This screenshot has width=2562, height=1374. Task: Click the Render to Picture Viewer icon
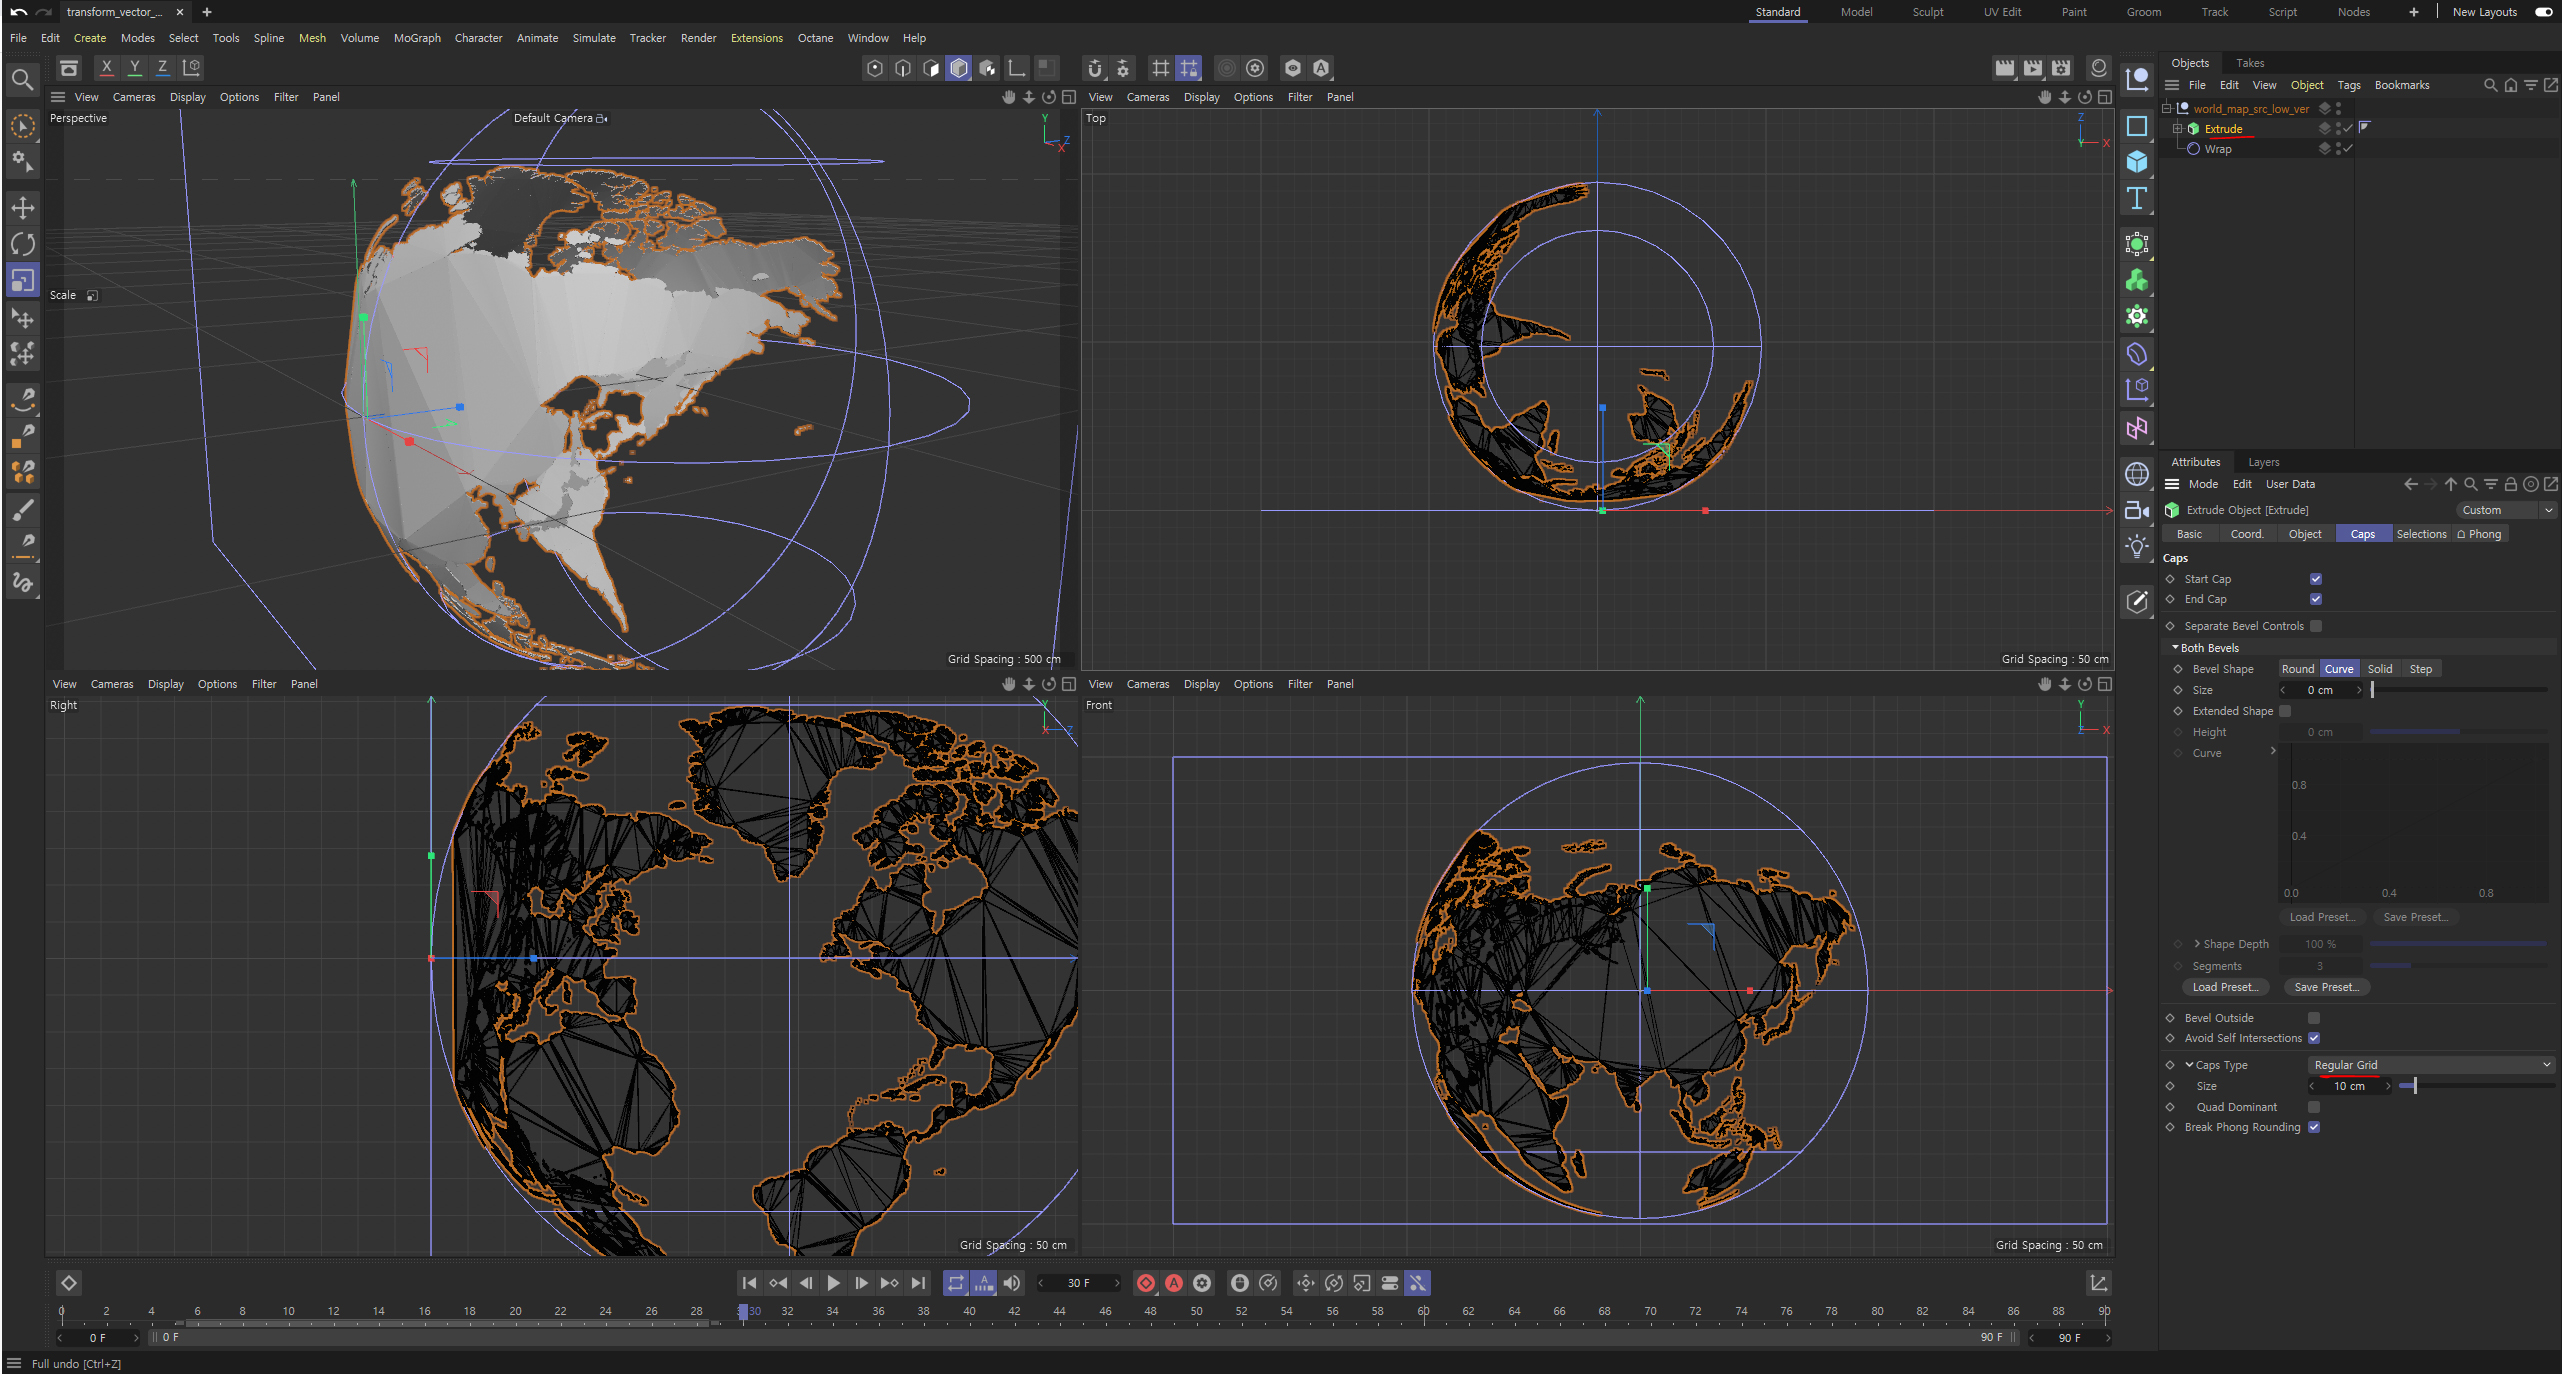click(x=2033, y=68)
